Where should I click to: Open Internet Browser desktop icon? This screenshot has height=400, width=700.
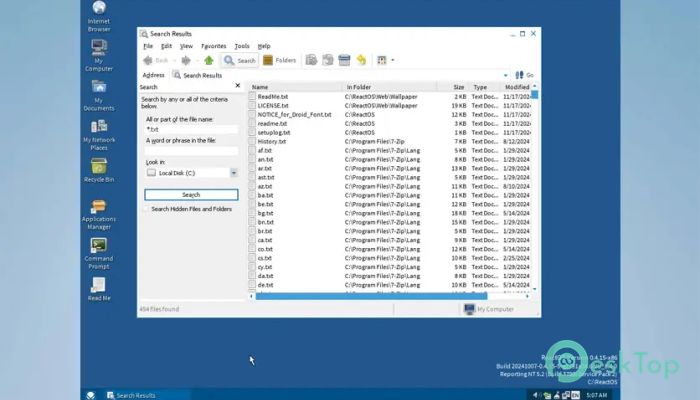click(x=99, y=17)
